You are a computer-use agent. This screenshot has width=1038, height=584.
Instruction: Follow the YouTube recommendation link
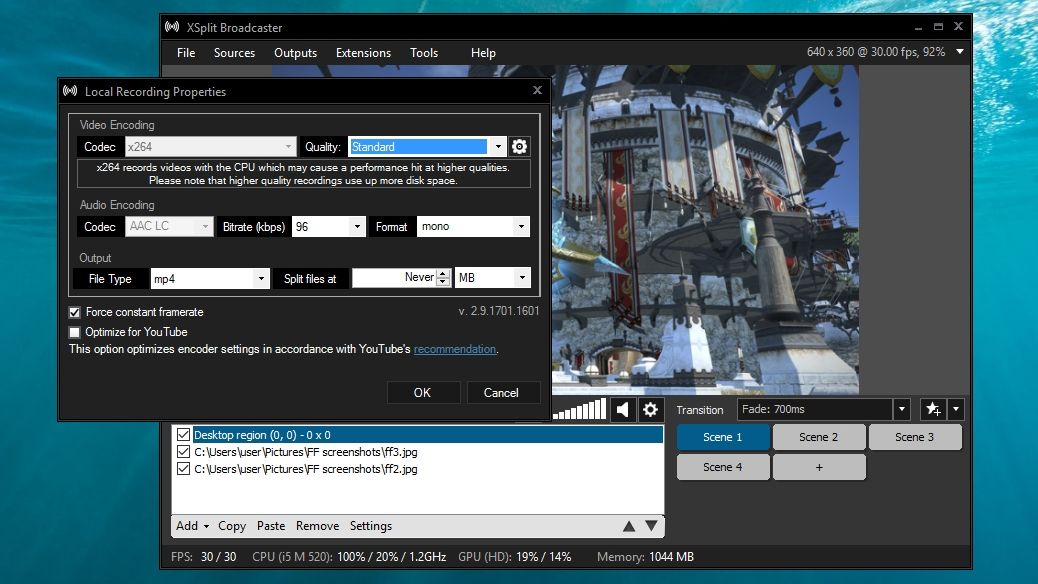455,349
